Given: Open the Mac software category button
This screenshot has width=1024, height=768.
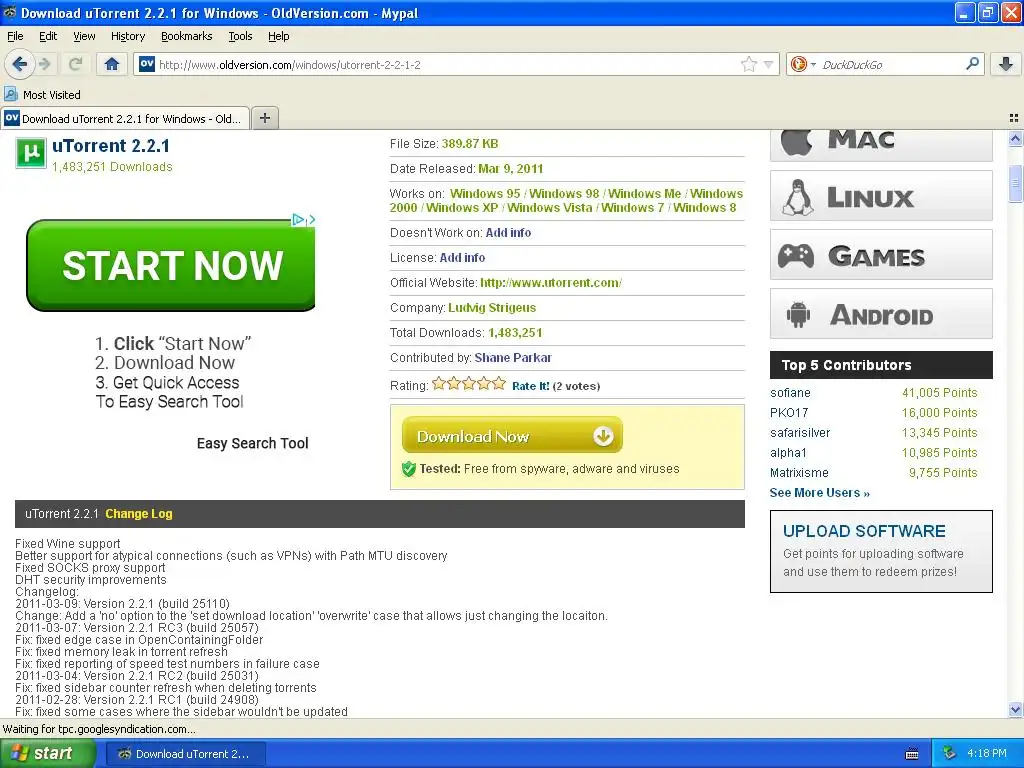Looking at the screenshot, I should [881, 144].
